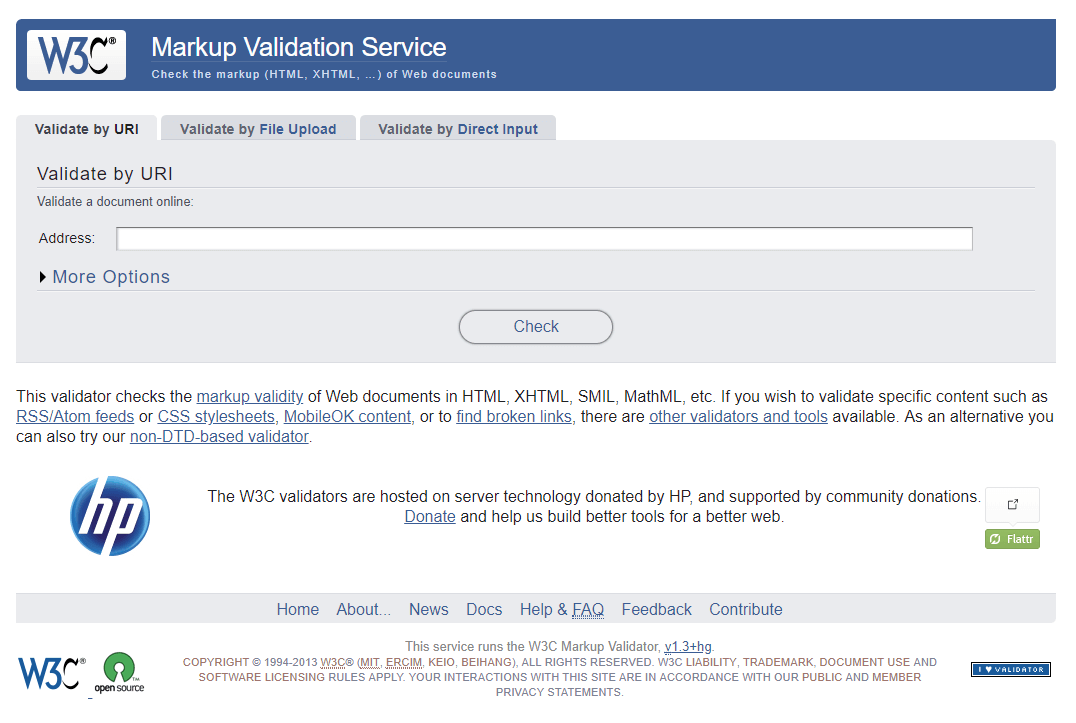The image size is (1076, 723).
Task: Click the ERCIM link in the copyright
Action: 404,662
